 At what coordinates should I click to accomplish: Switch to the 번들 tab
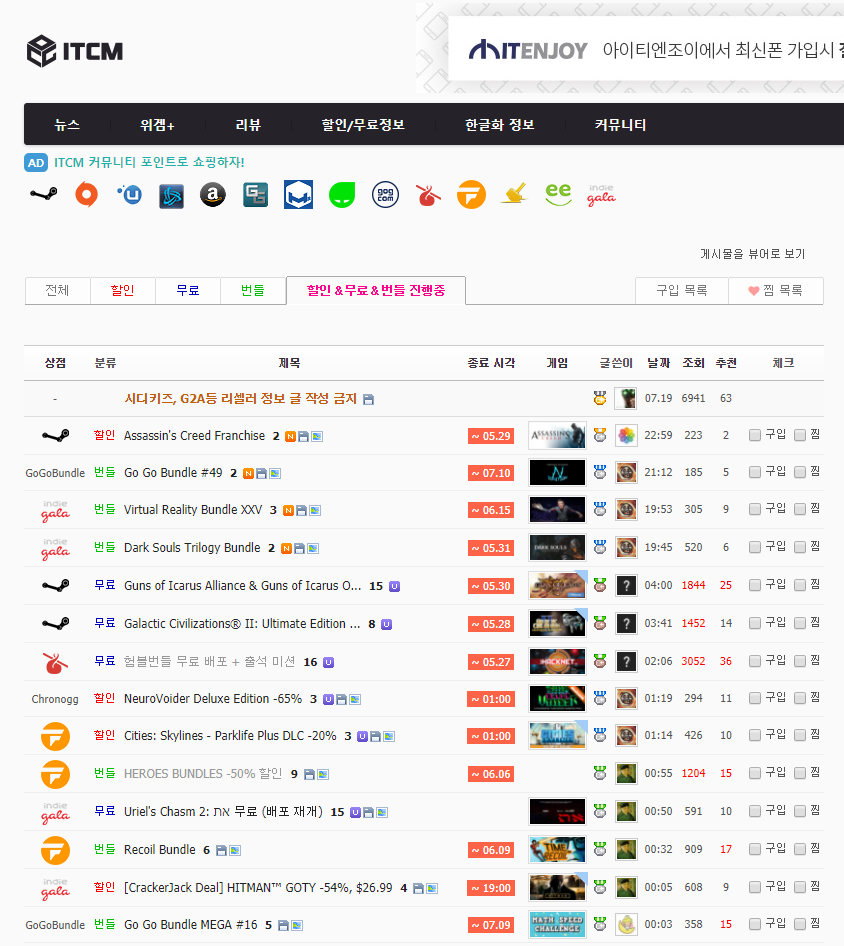pos(253,291)
